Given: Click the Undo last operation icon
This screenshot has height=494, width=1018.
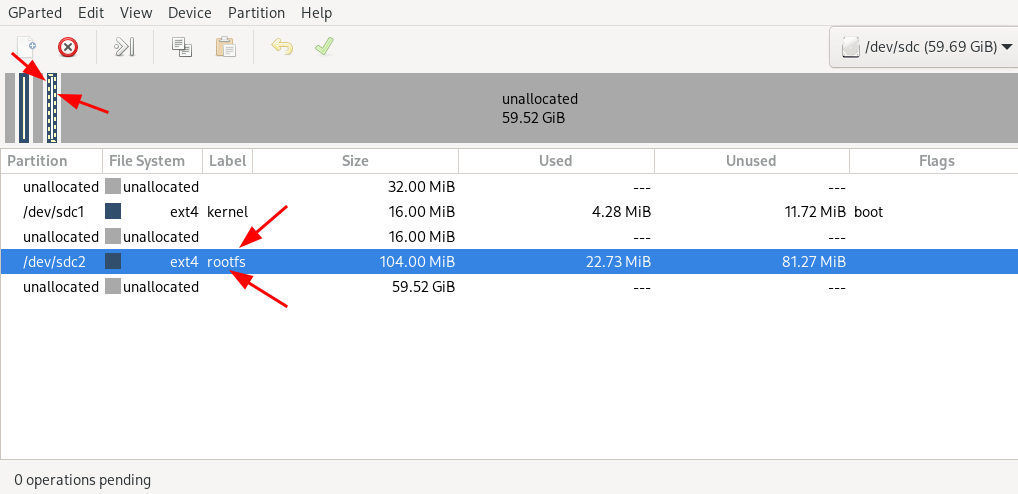Looking at the screenshot, I should pyautogui.click(x=282, y=47).
